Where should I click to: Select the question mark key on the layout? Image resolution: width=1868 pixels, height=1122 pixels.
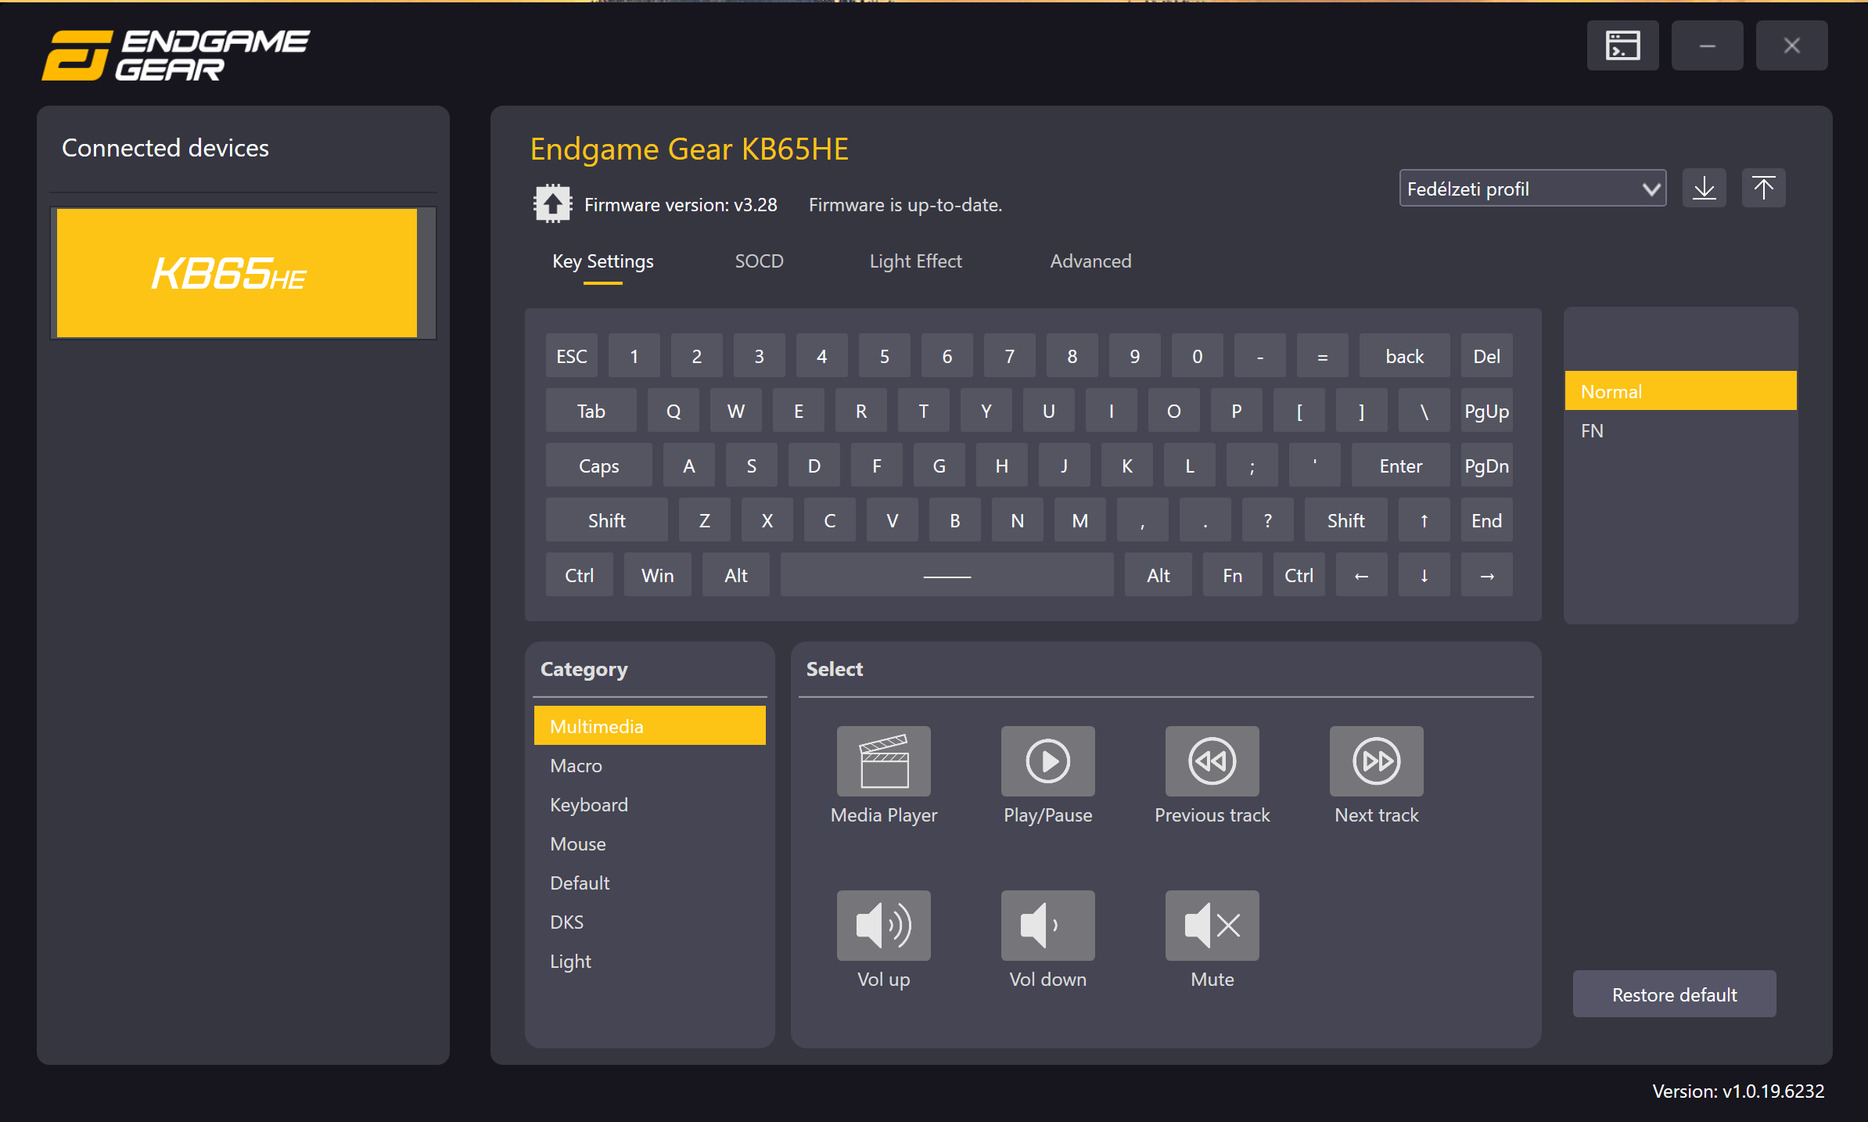tap(1267, 520)
